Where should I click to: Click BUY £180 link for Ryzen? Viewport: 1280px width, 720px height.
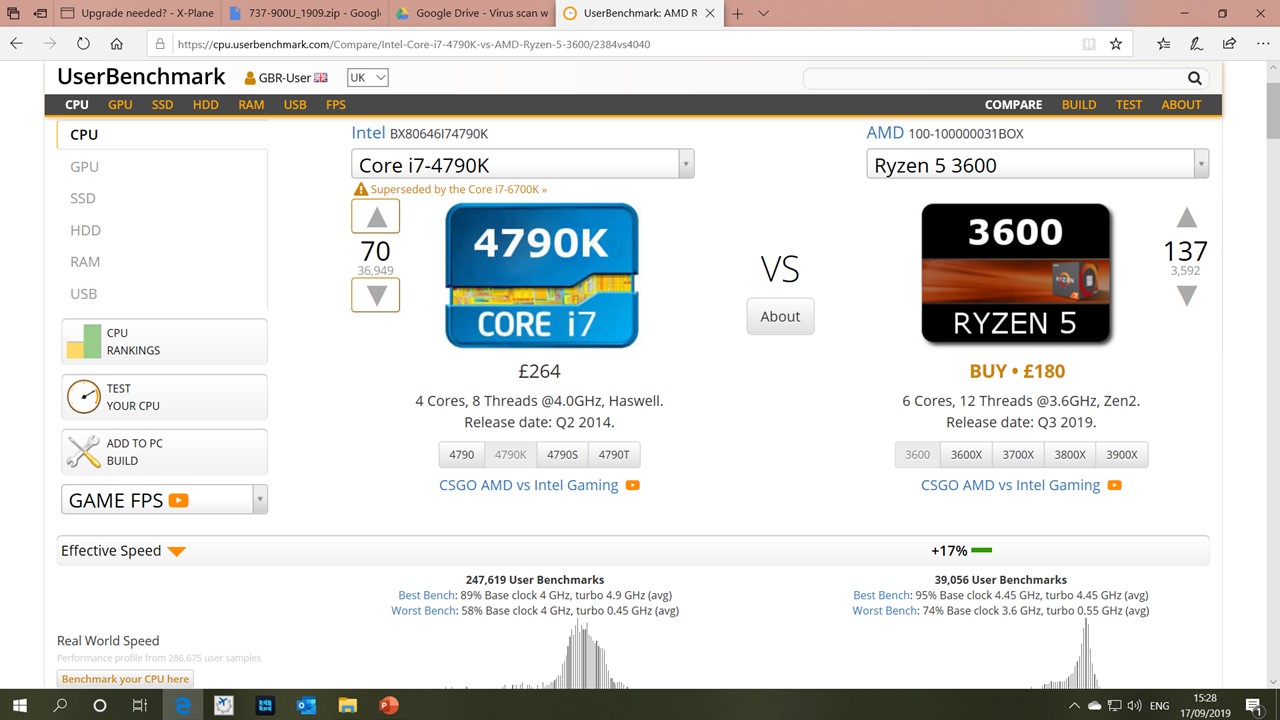(1017, 371)
